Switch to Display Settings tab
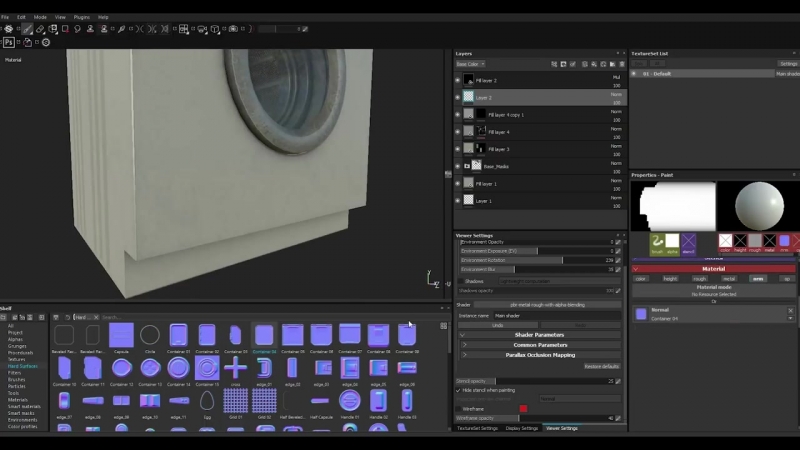Screen dimensions: 800x450 point(522,428)
